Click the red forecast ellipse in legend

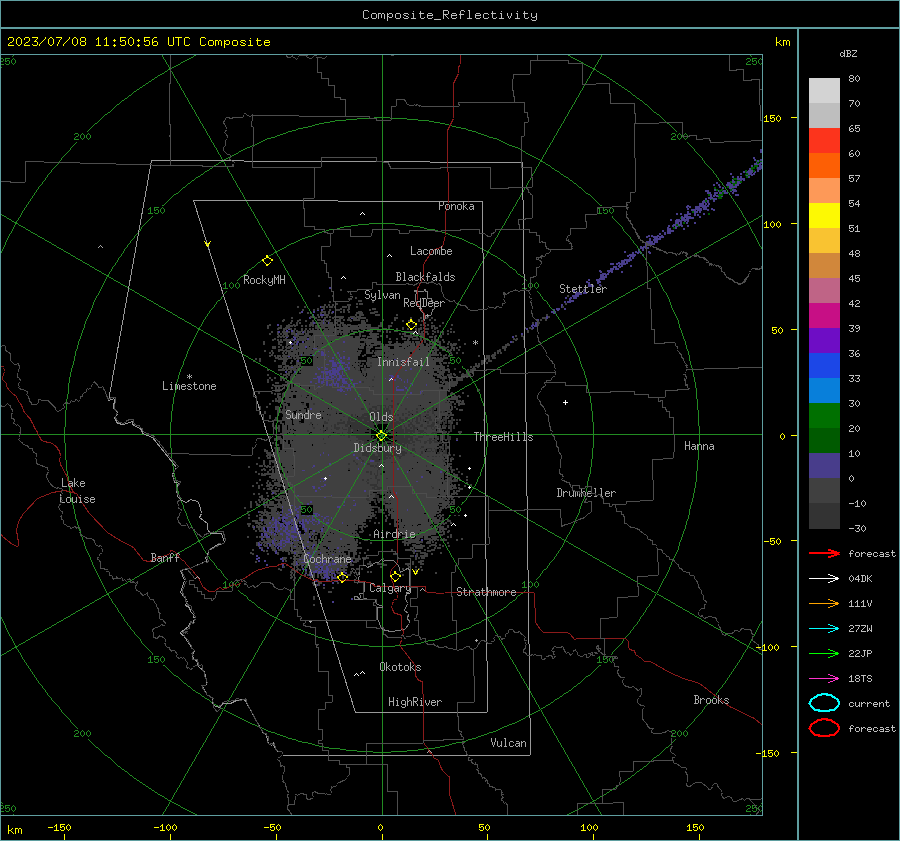coord(824,728)
